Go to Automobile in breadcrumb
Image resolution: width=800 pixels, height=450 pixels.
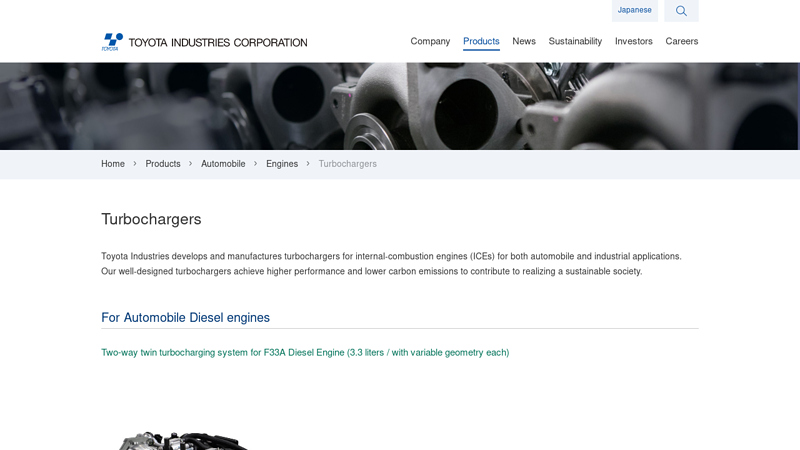coord(223,164)
